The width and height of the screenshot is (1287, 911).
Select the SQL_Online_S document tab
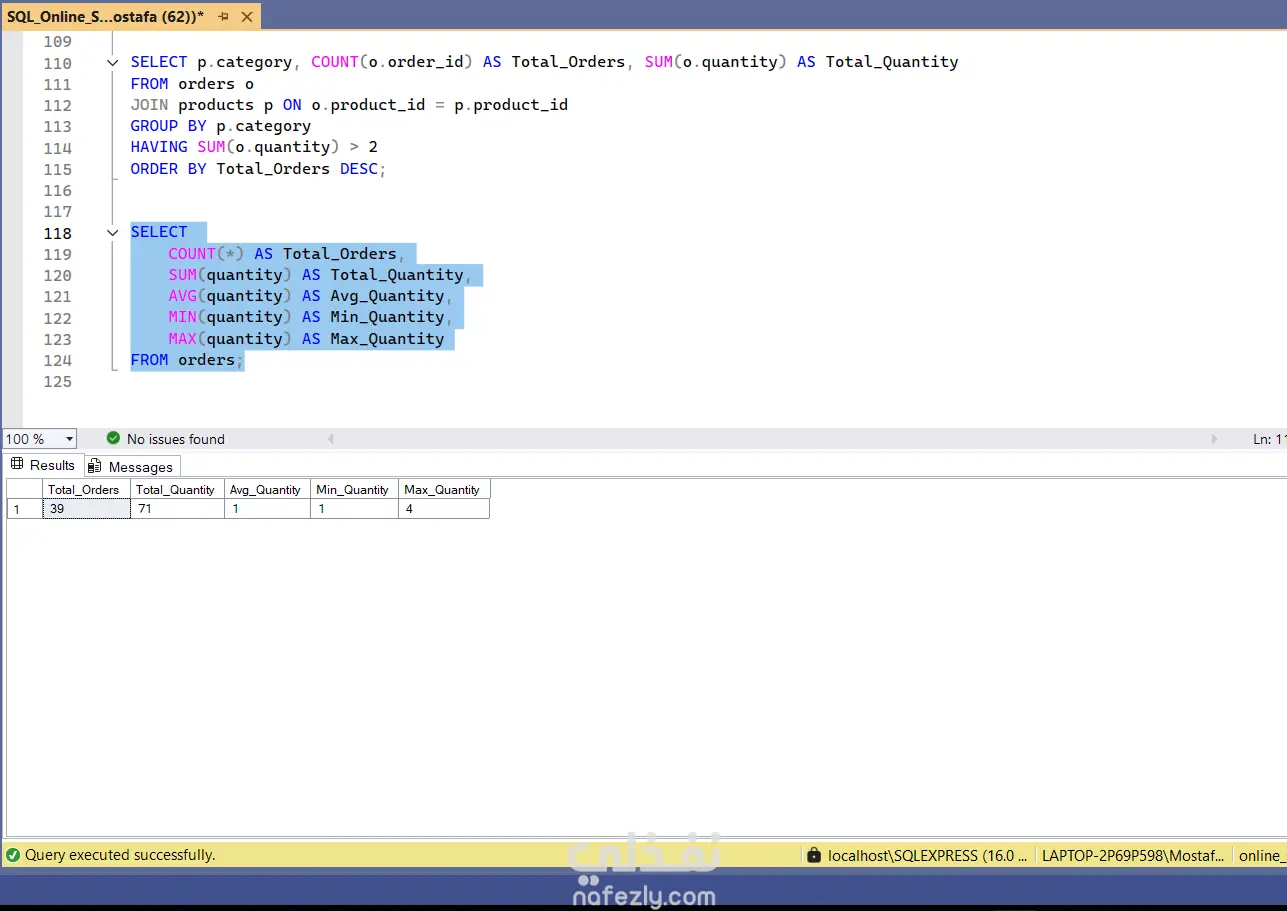click(x=105, y=17)
